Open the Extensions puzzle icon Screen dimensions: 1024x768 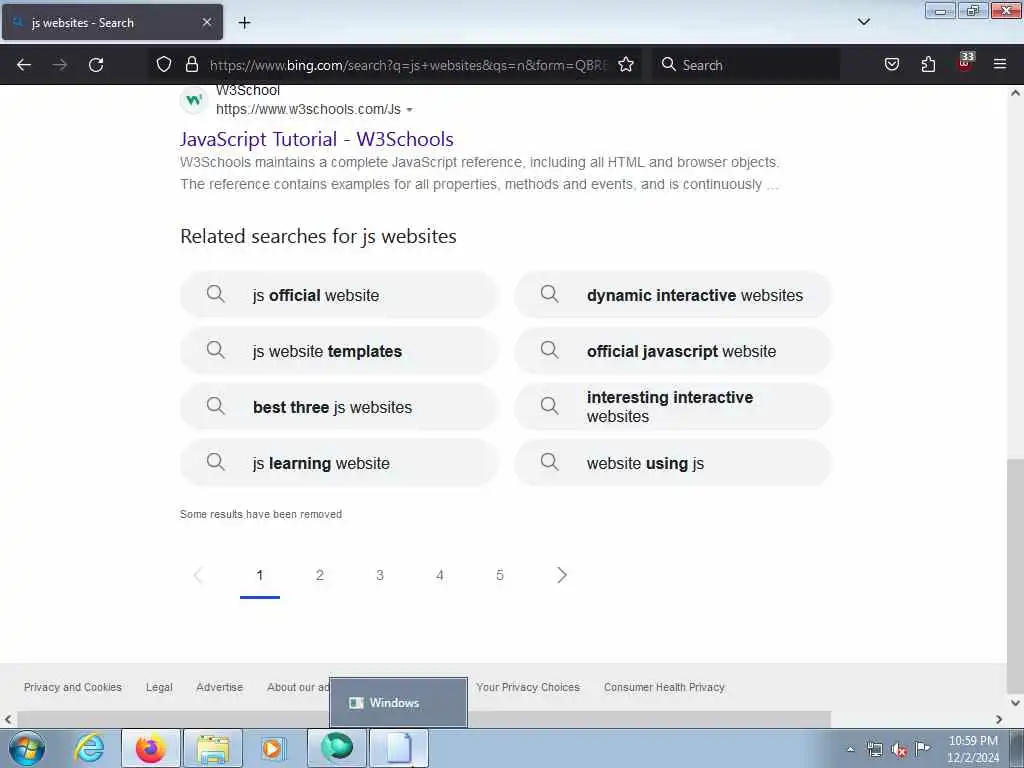pos(928,64)
